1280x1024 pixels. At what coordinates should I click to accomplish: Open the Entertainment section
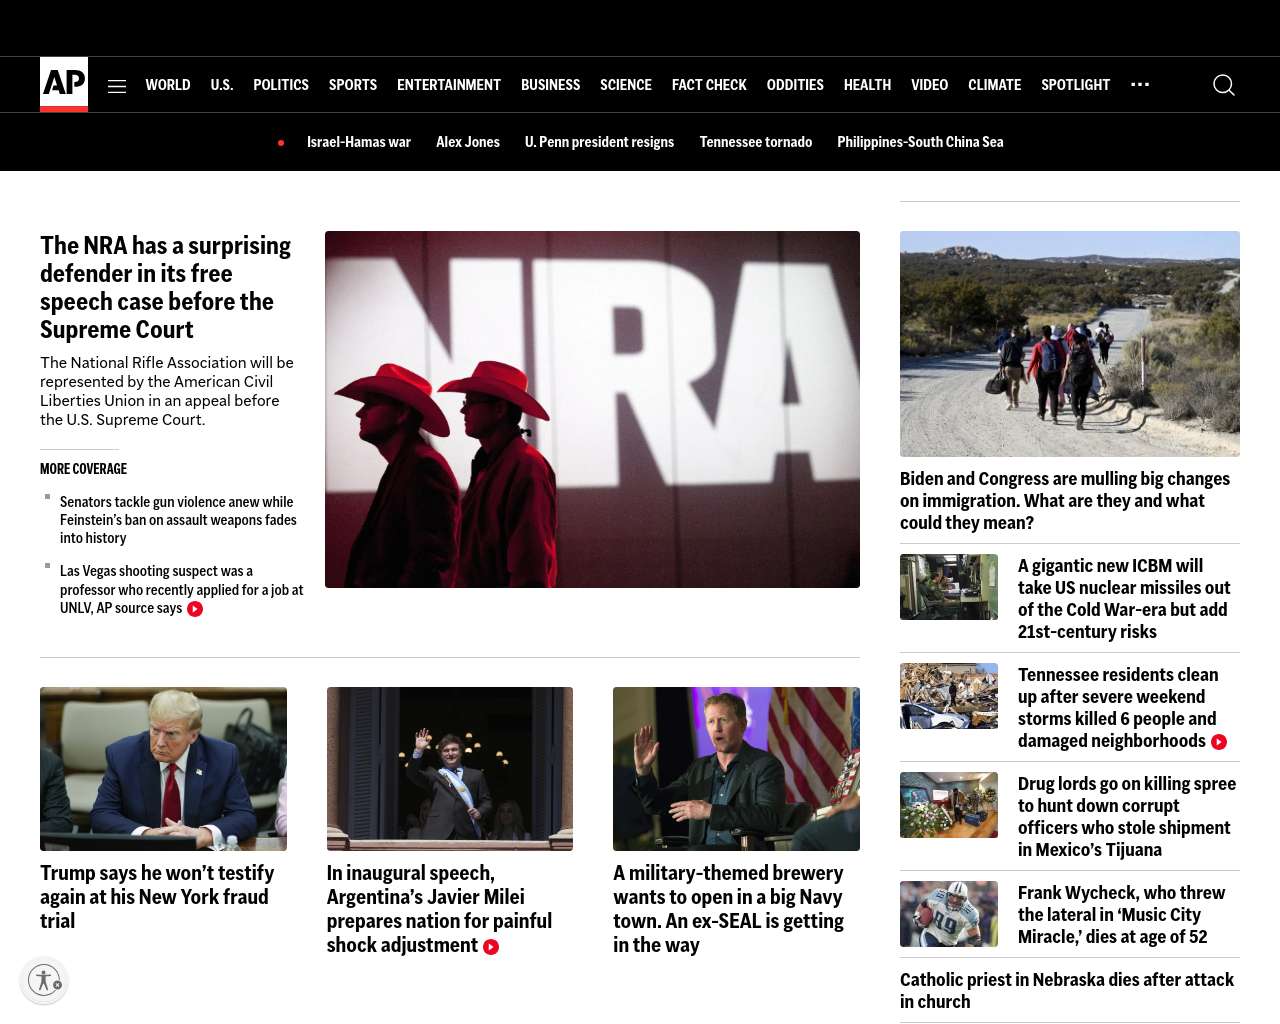tap(449, 85)
